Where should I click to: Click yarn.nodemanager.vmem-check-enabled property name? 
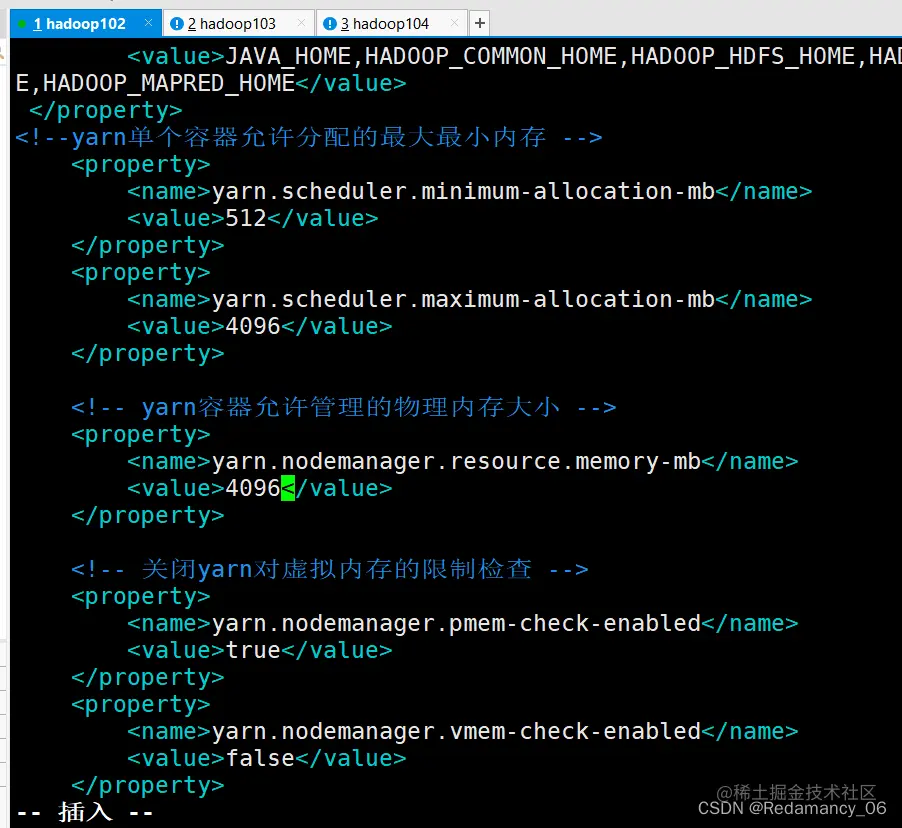[457, 732]
